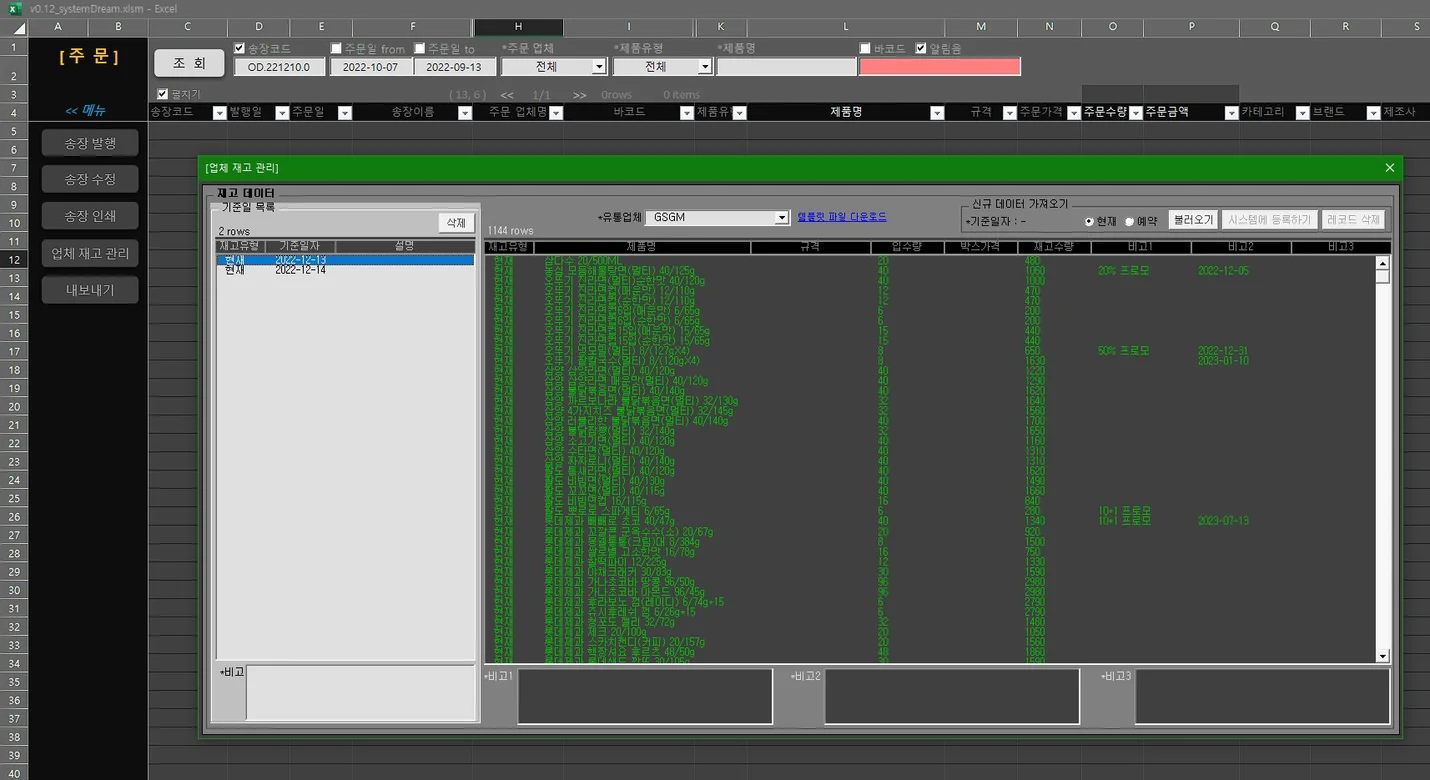Open the 발행일 column filter arrow
Viewport: 1430px width, 780px height.
click(282, 113)
